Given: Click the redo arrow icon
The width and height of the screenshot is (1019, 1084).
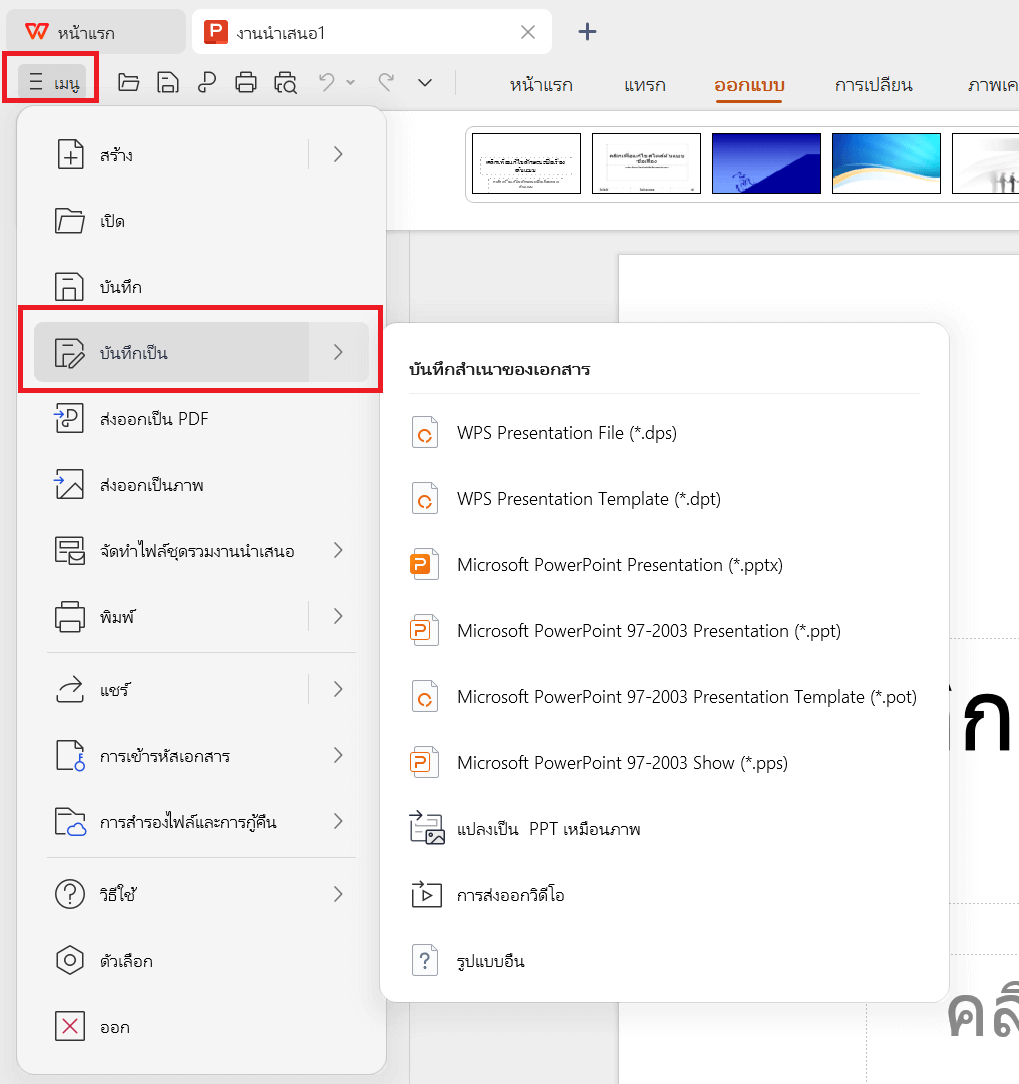Looking at the screenshot, I should tap(386, 82).
